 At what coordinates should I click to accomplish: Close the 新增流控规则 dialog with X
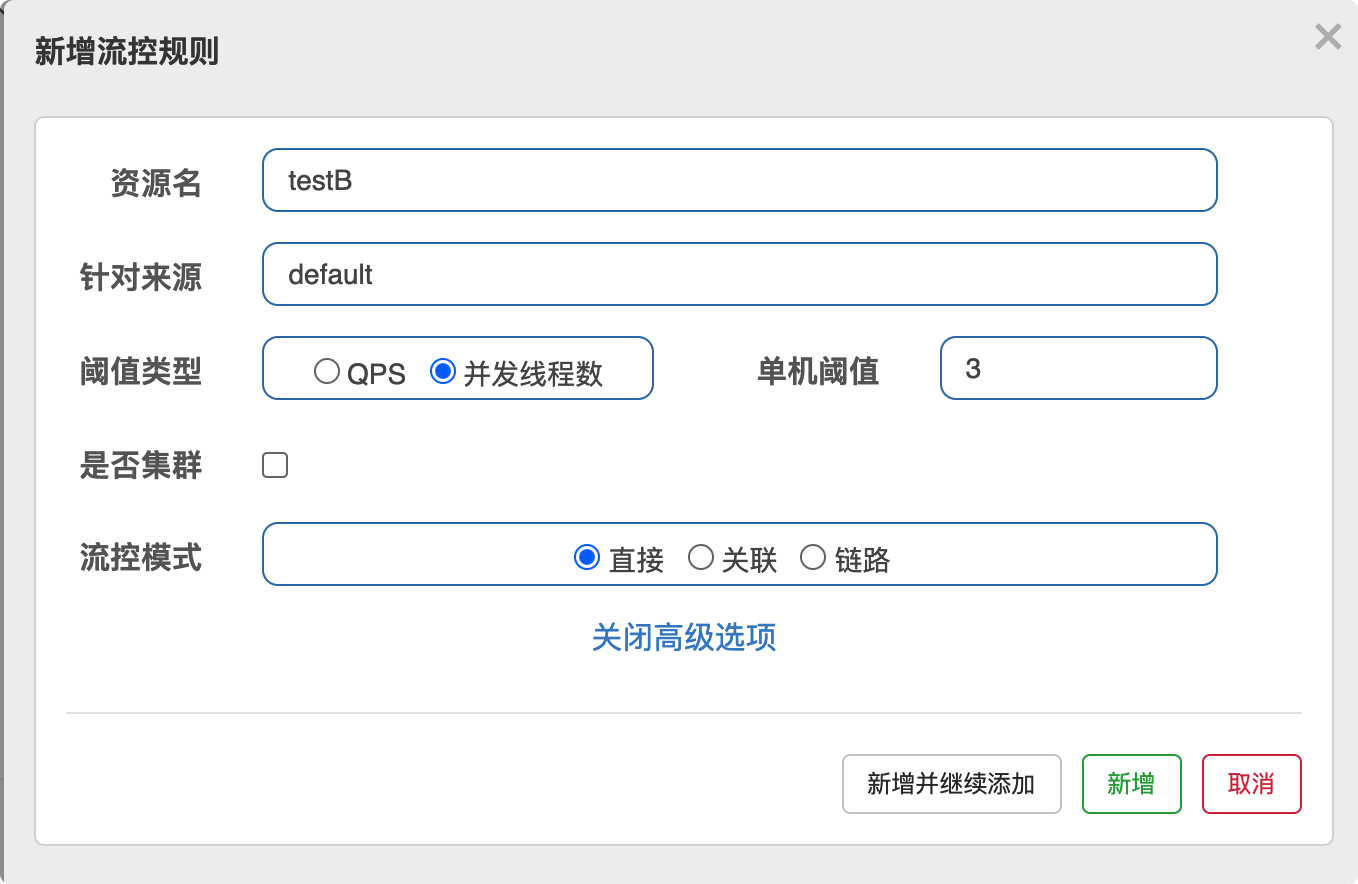1327,38
